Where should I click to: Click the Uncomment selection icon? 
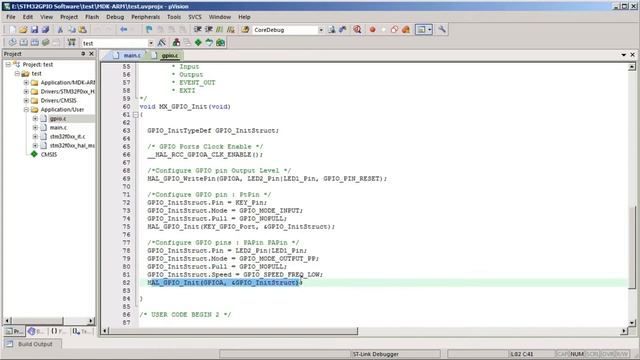231,30
